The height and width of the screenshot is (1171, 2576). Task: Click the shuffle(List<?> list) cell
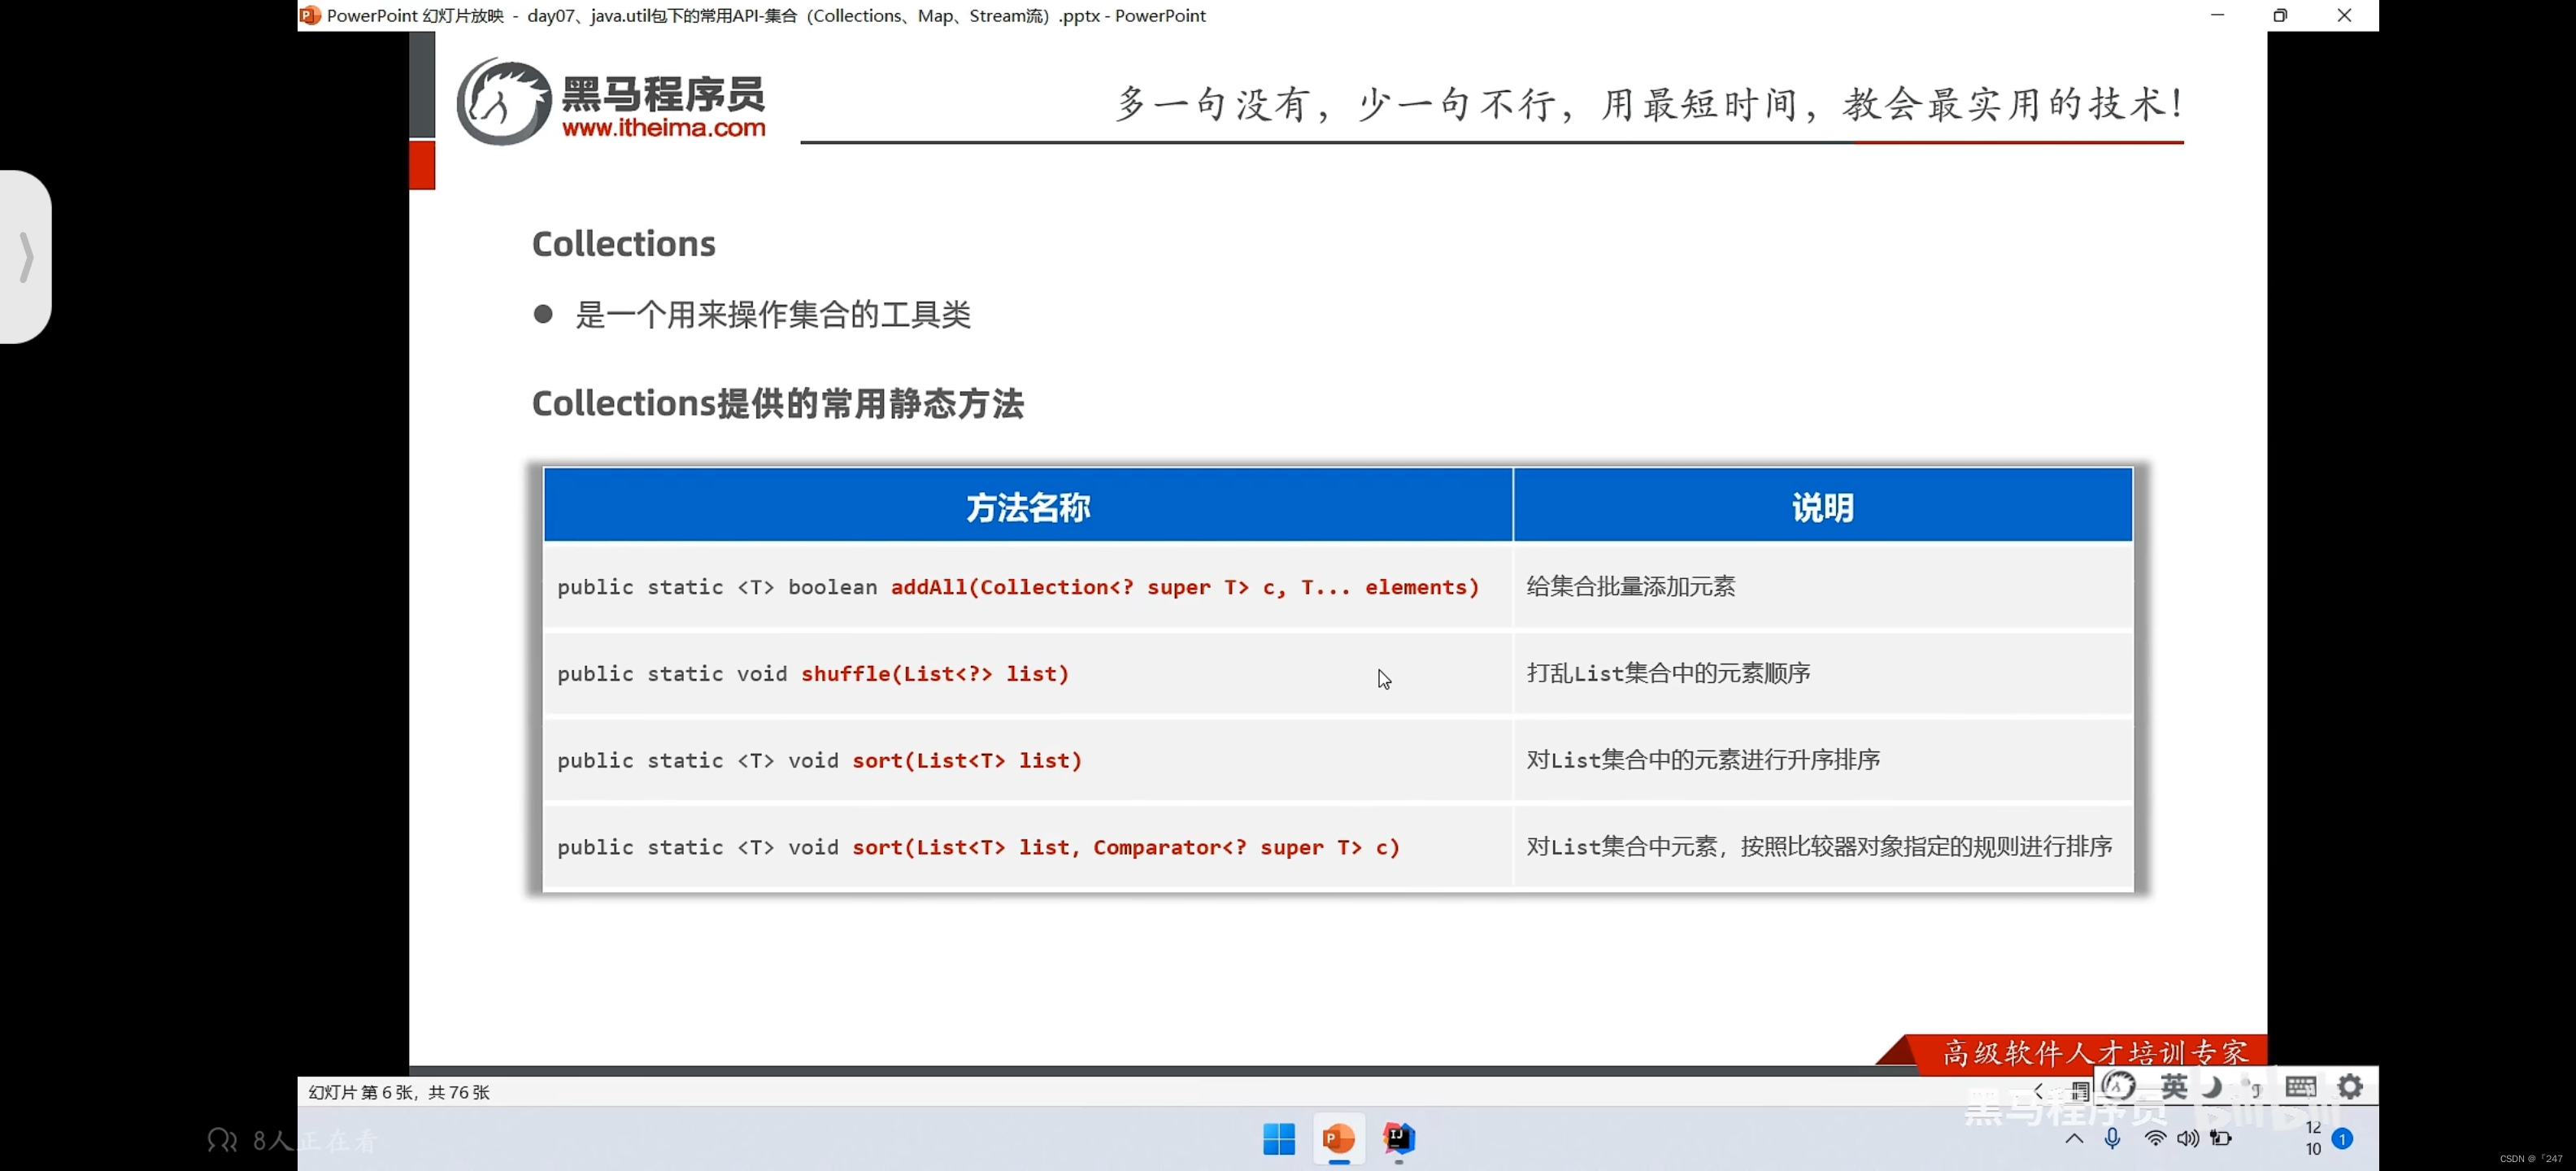(x=1028, y=674)
